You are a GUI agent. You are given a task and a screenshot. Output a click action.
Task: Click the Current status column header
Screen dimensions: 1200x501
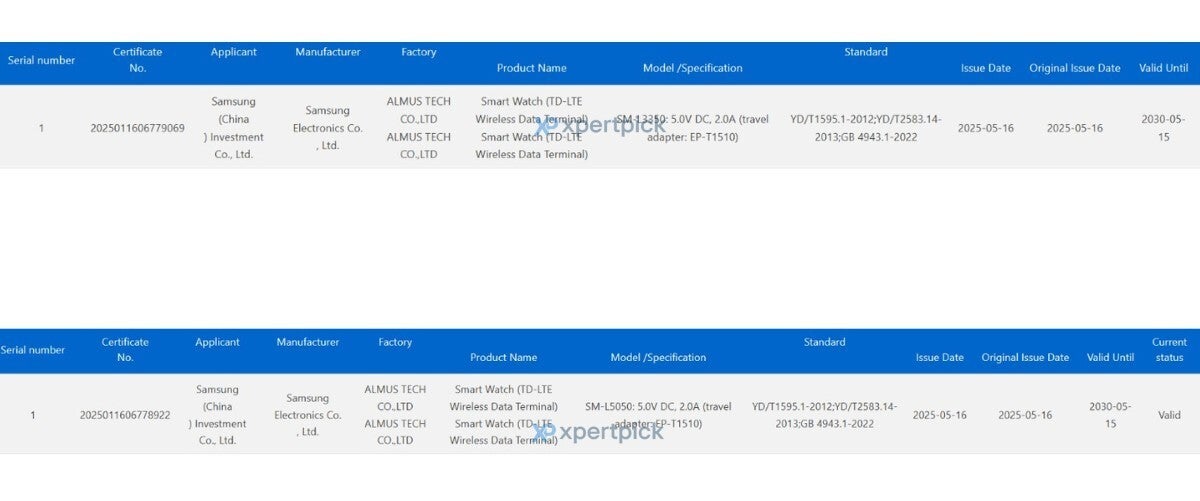pyautogui.click(x=1169, y=350)
